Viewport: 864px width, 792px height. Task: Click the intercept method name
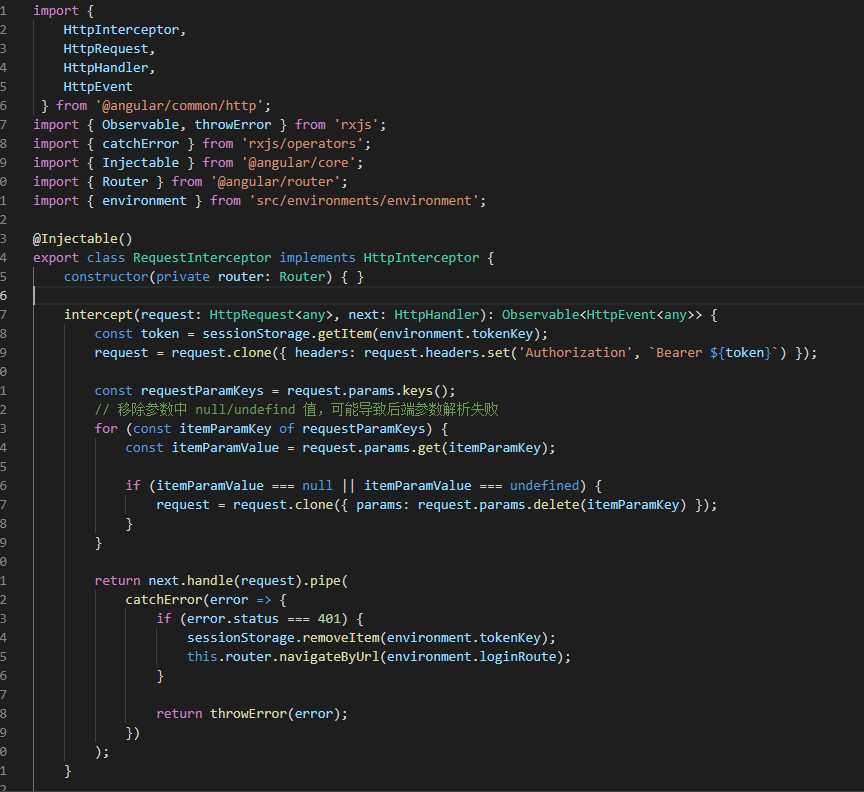[x=98, y=315]
